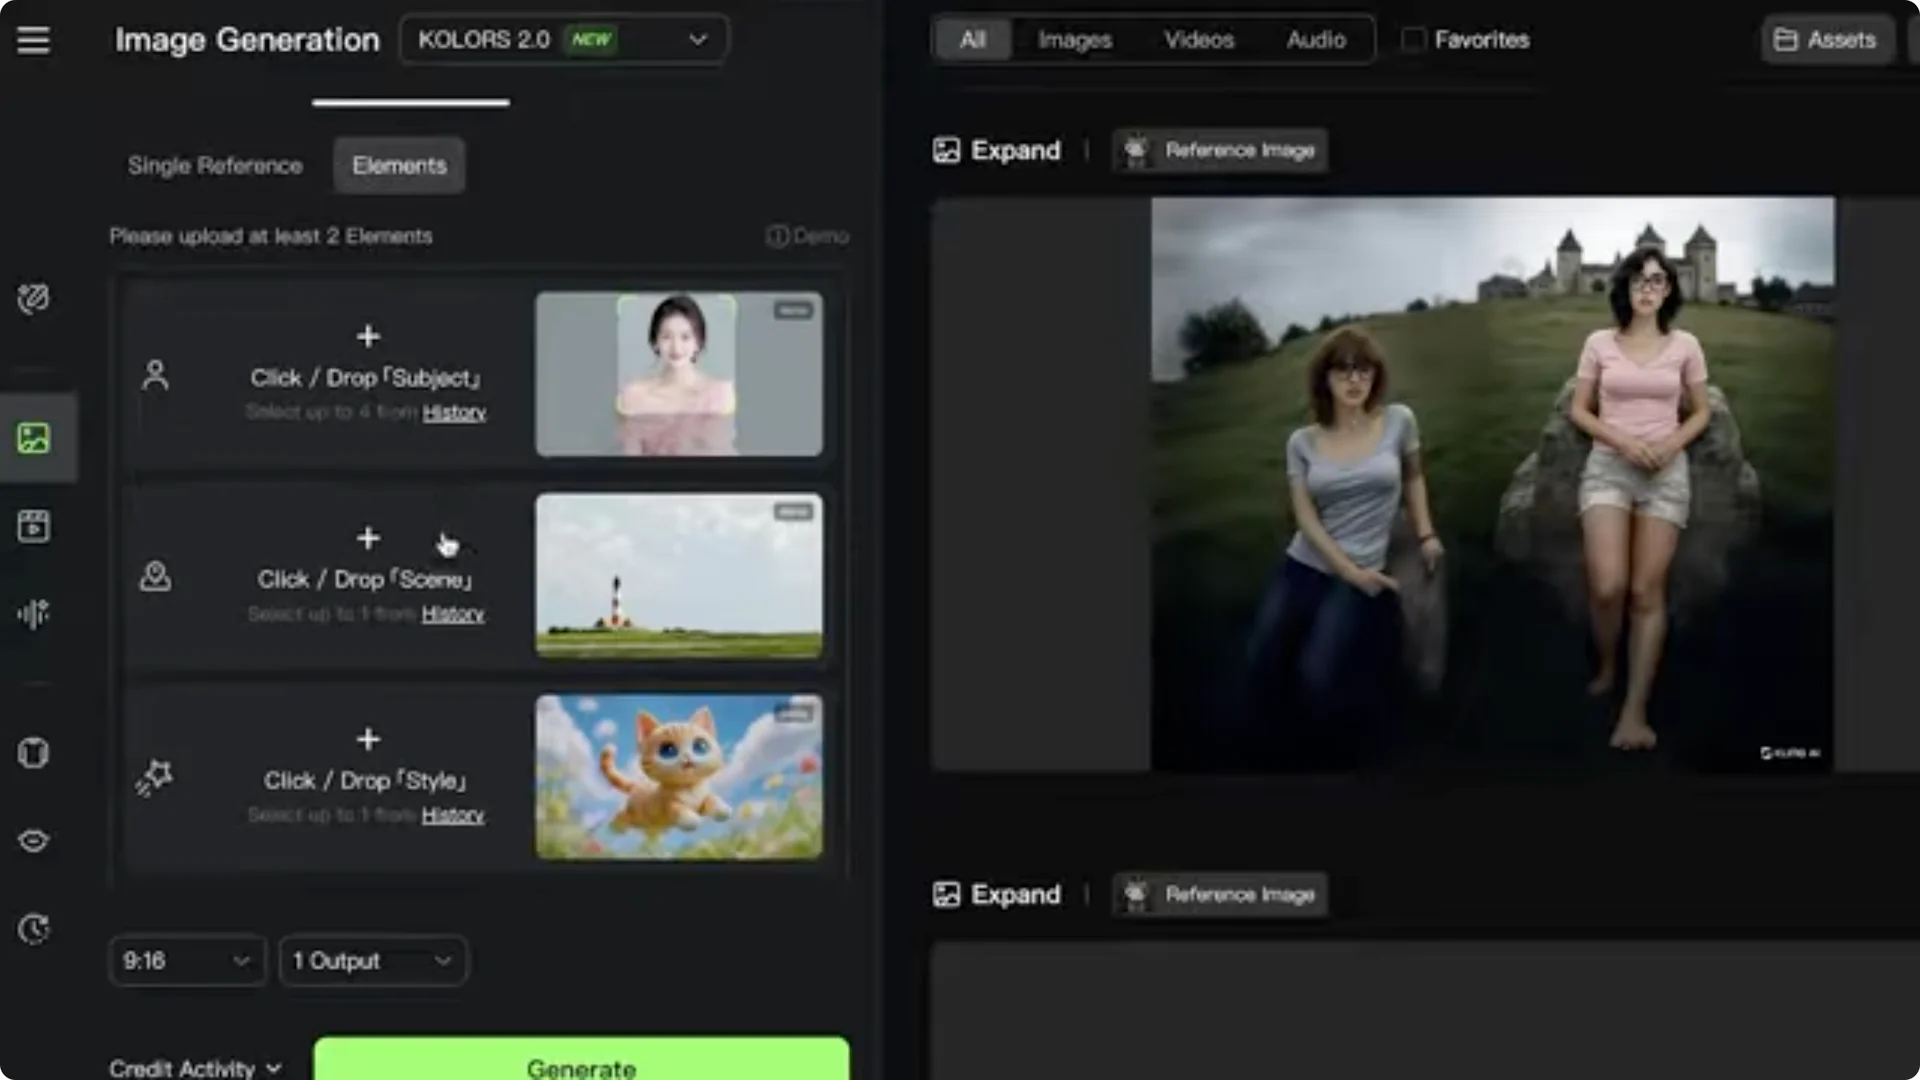
Task: Enable the Favorites checkbox
Action: 1413,39
